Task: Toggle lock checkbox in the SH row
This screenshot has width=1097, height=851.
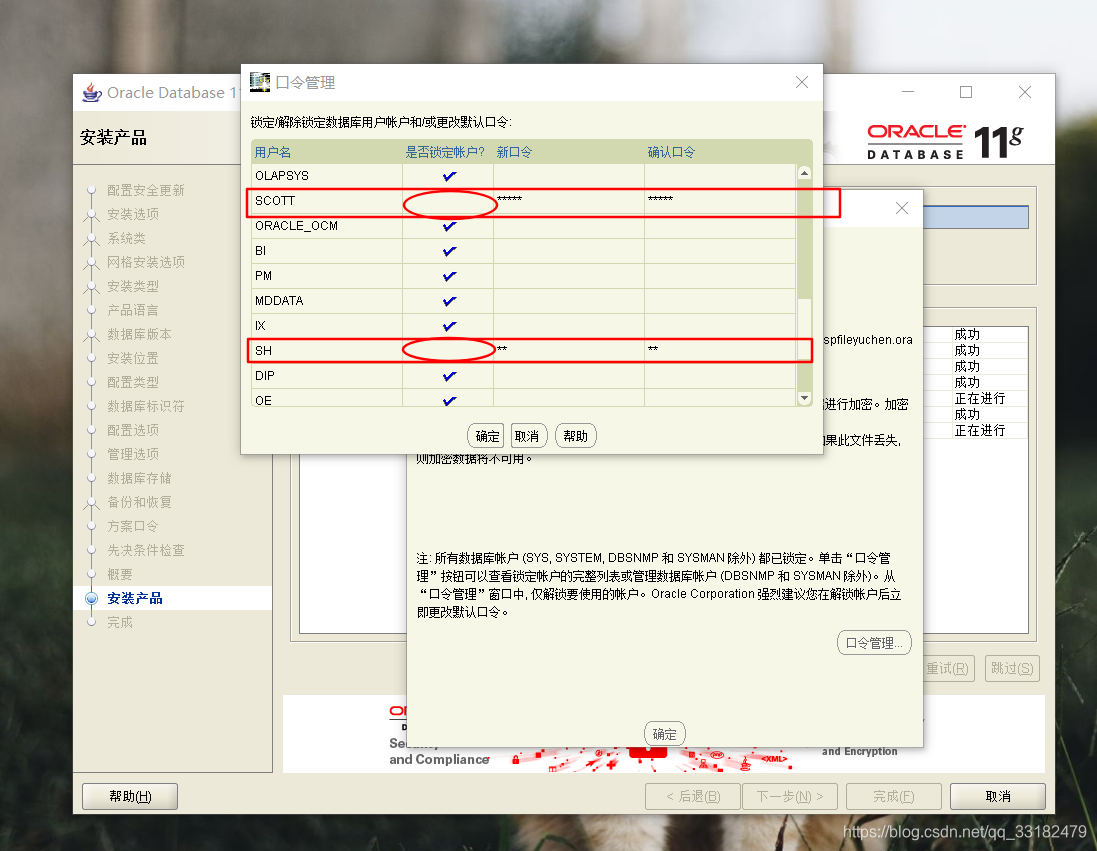Action: [449, 351]
